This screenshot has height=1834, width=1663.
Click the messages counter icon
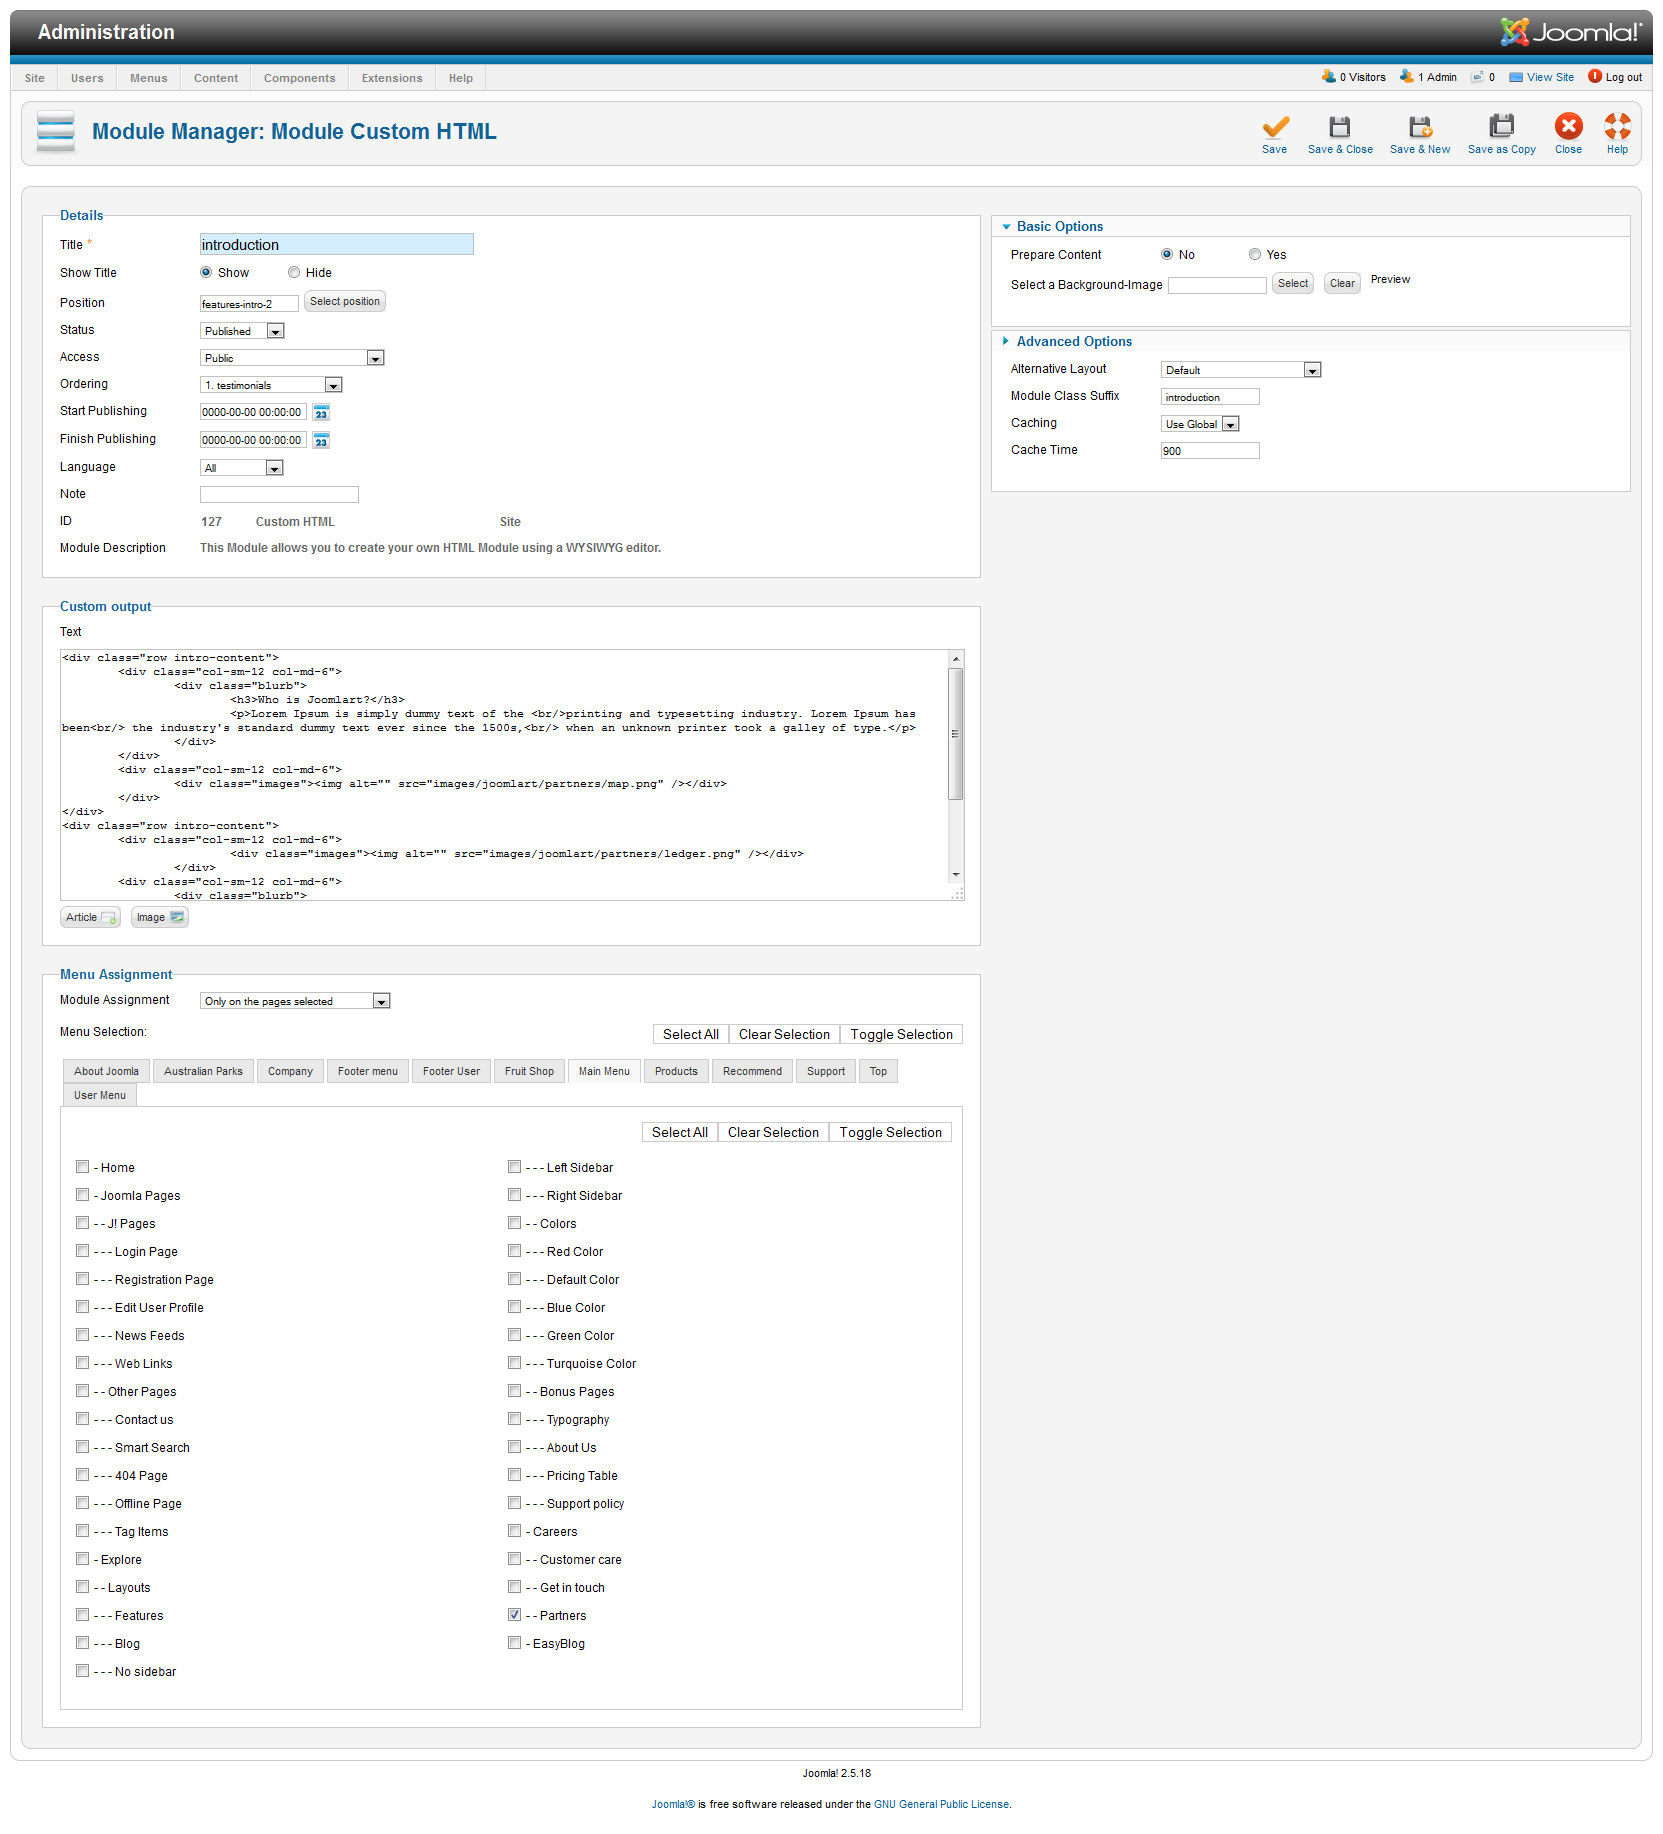point(1477,77)
